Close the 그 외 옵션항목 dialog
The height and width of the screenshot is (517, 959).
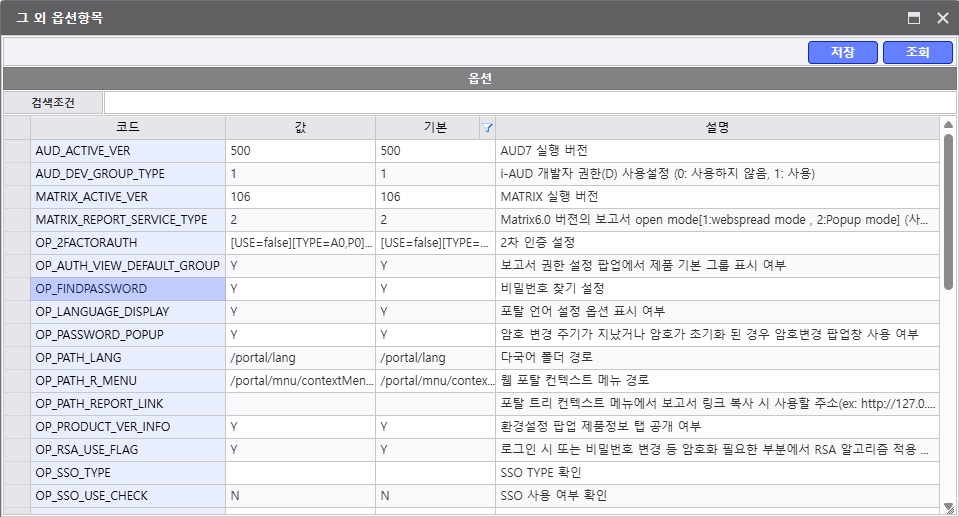(942, 17)
